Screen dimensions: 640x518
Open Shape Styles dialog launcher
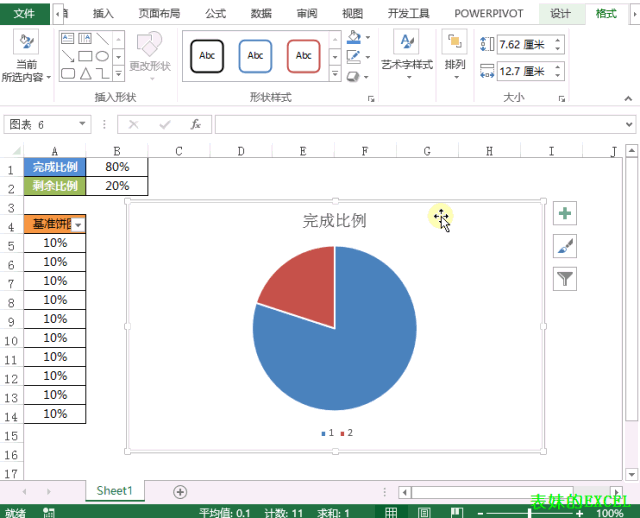(x=371, y=99)
